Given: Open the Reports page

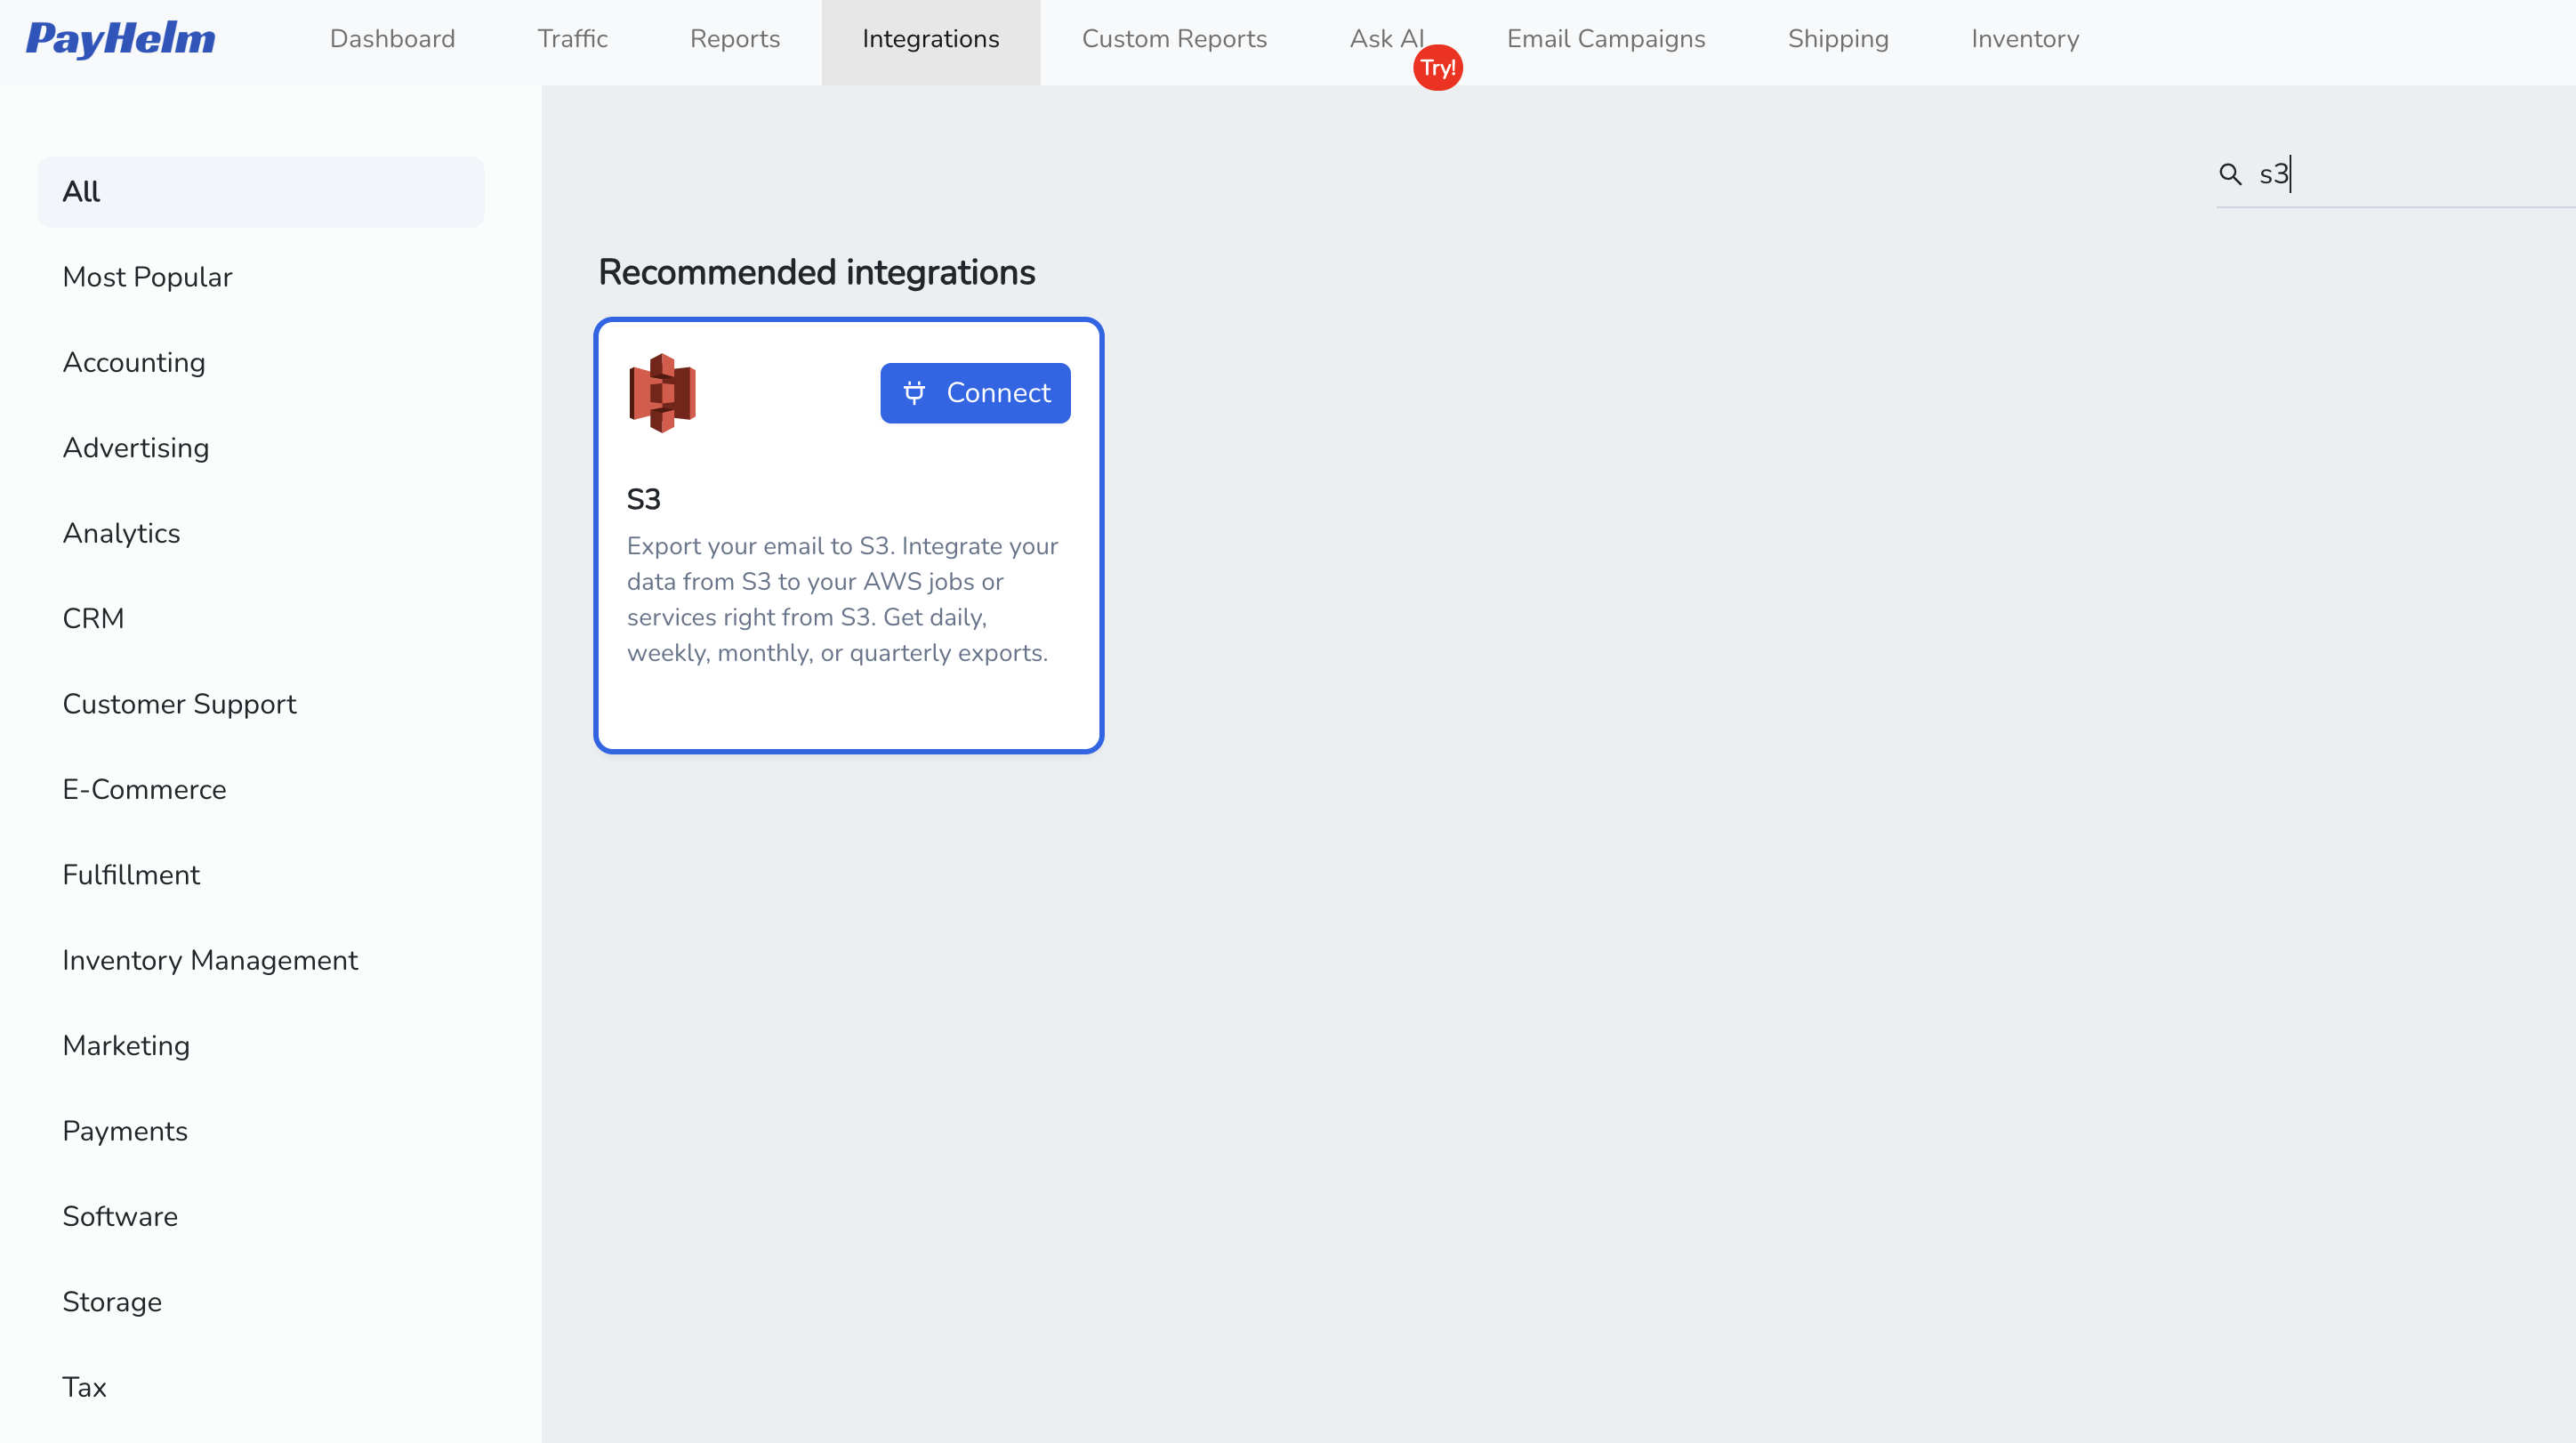Looking at the screenshot, I should pos(735,39).
